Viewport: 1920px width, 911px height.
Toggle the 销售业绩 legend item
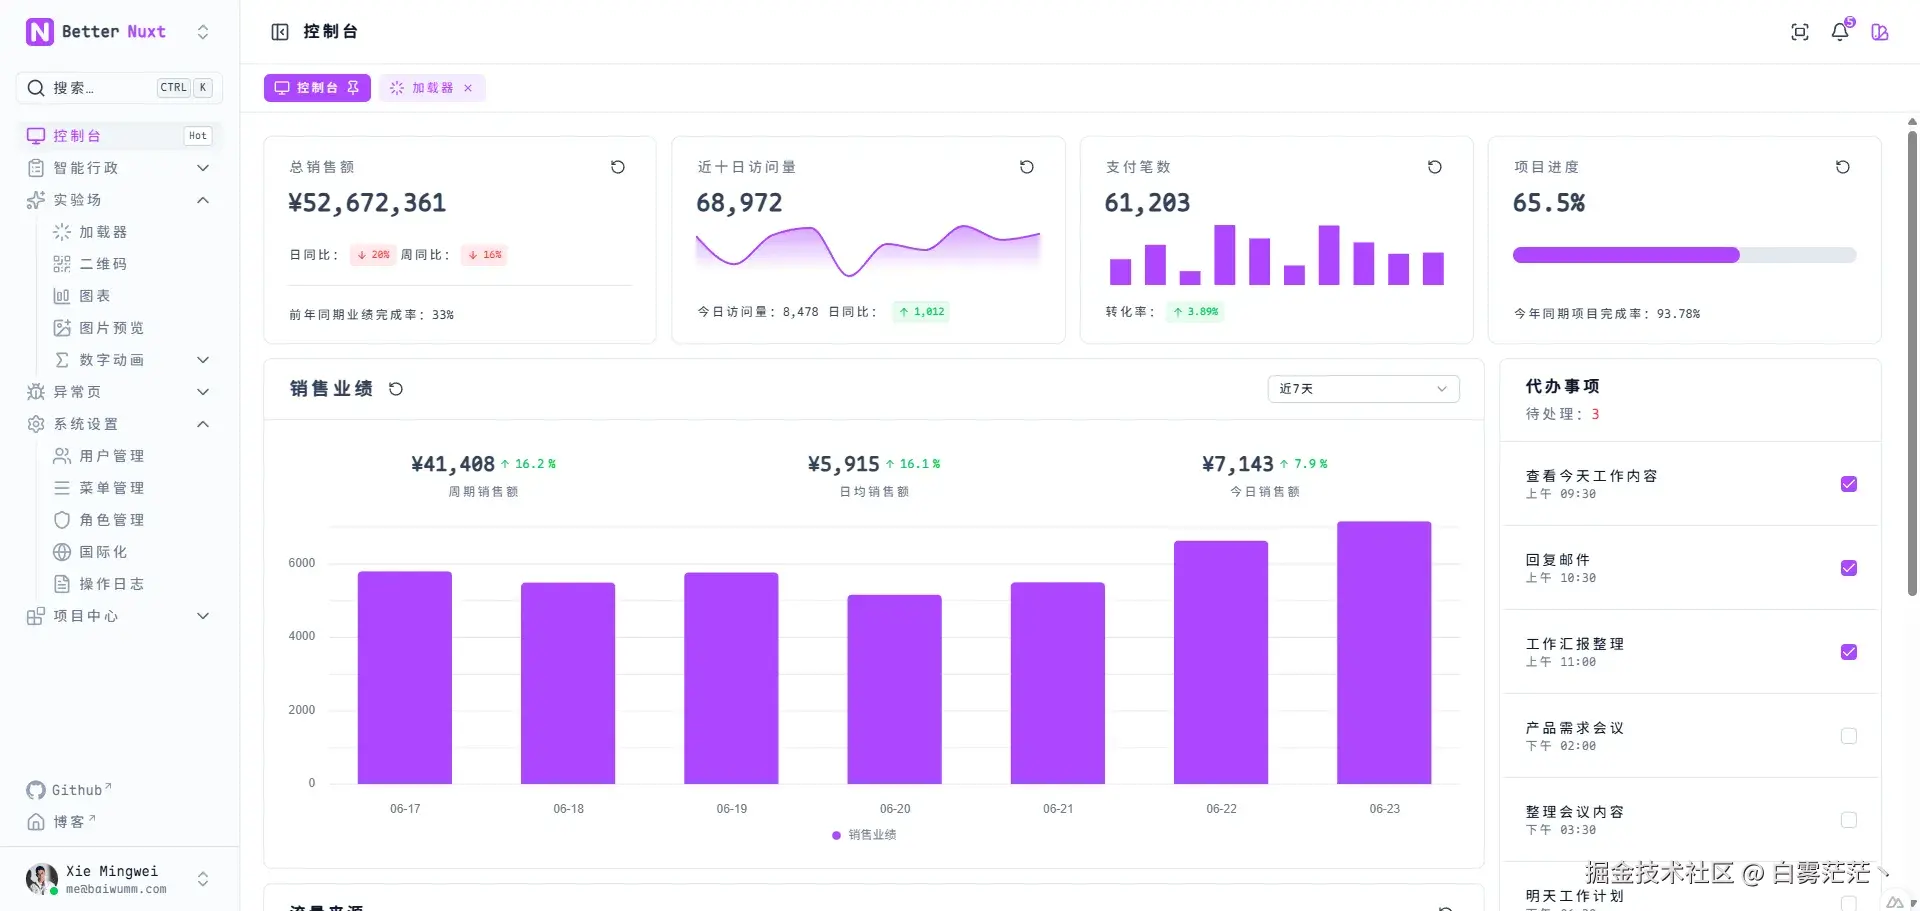tap(864, 835)
